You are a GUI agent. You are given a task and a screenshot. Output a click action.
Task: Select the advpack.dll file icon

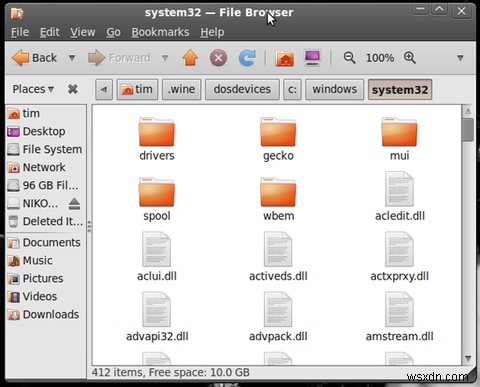click(x=278, y=310)
